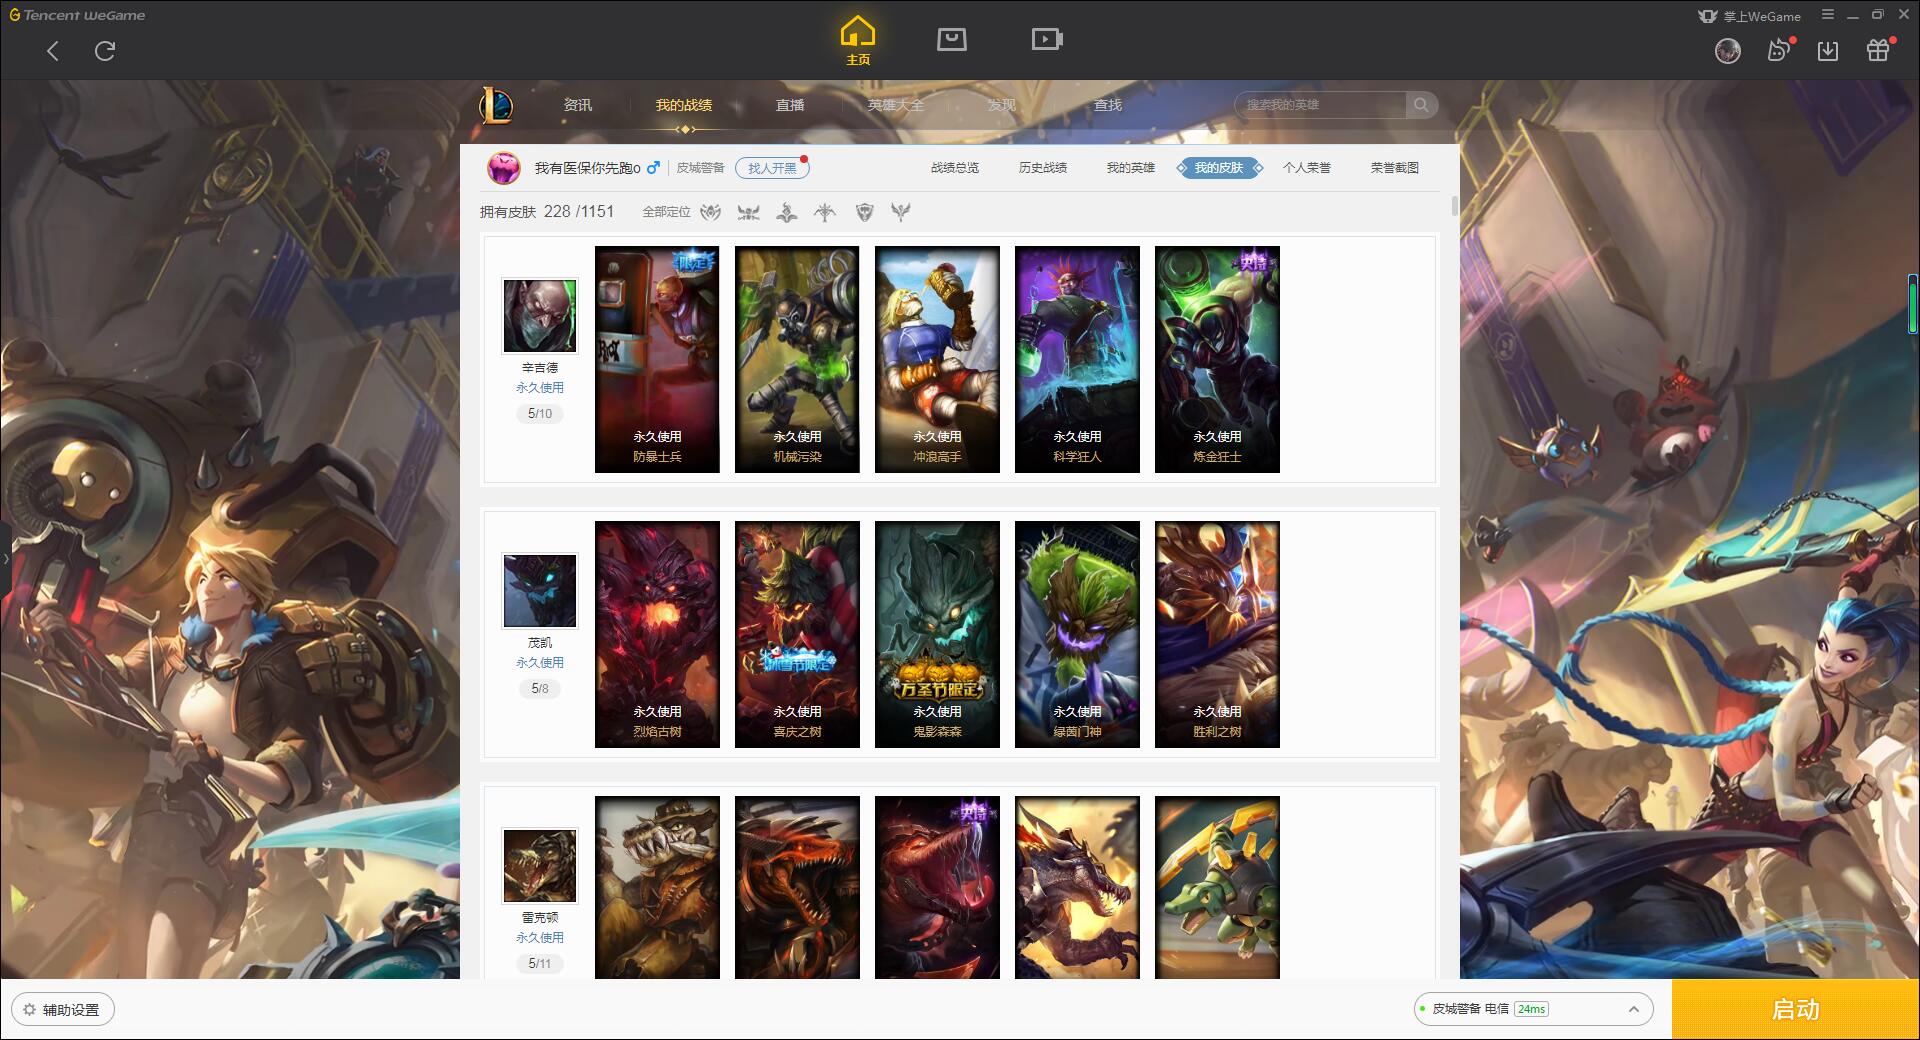Screen dimensions: 1920x1040
Task: Open the 机械污染 skin card
Action: tap(797, 359)
